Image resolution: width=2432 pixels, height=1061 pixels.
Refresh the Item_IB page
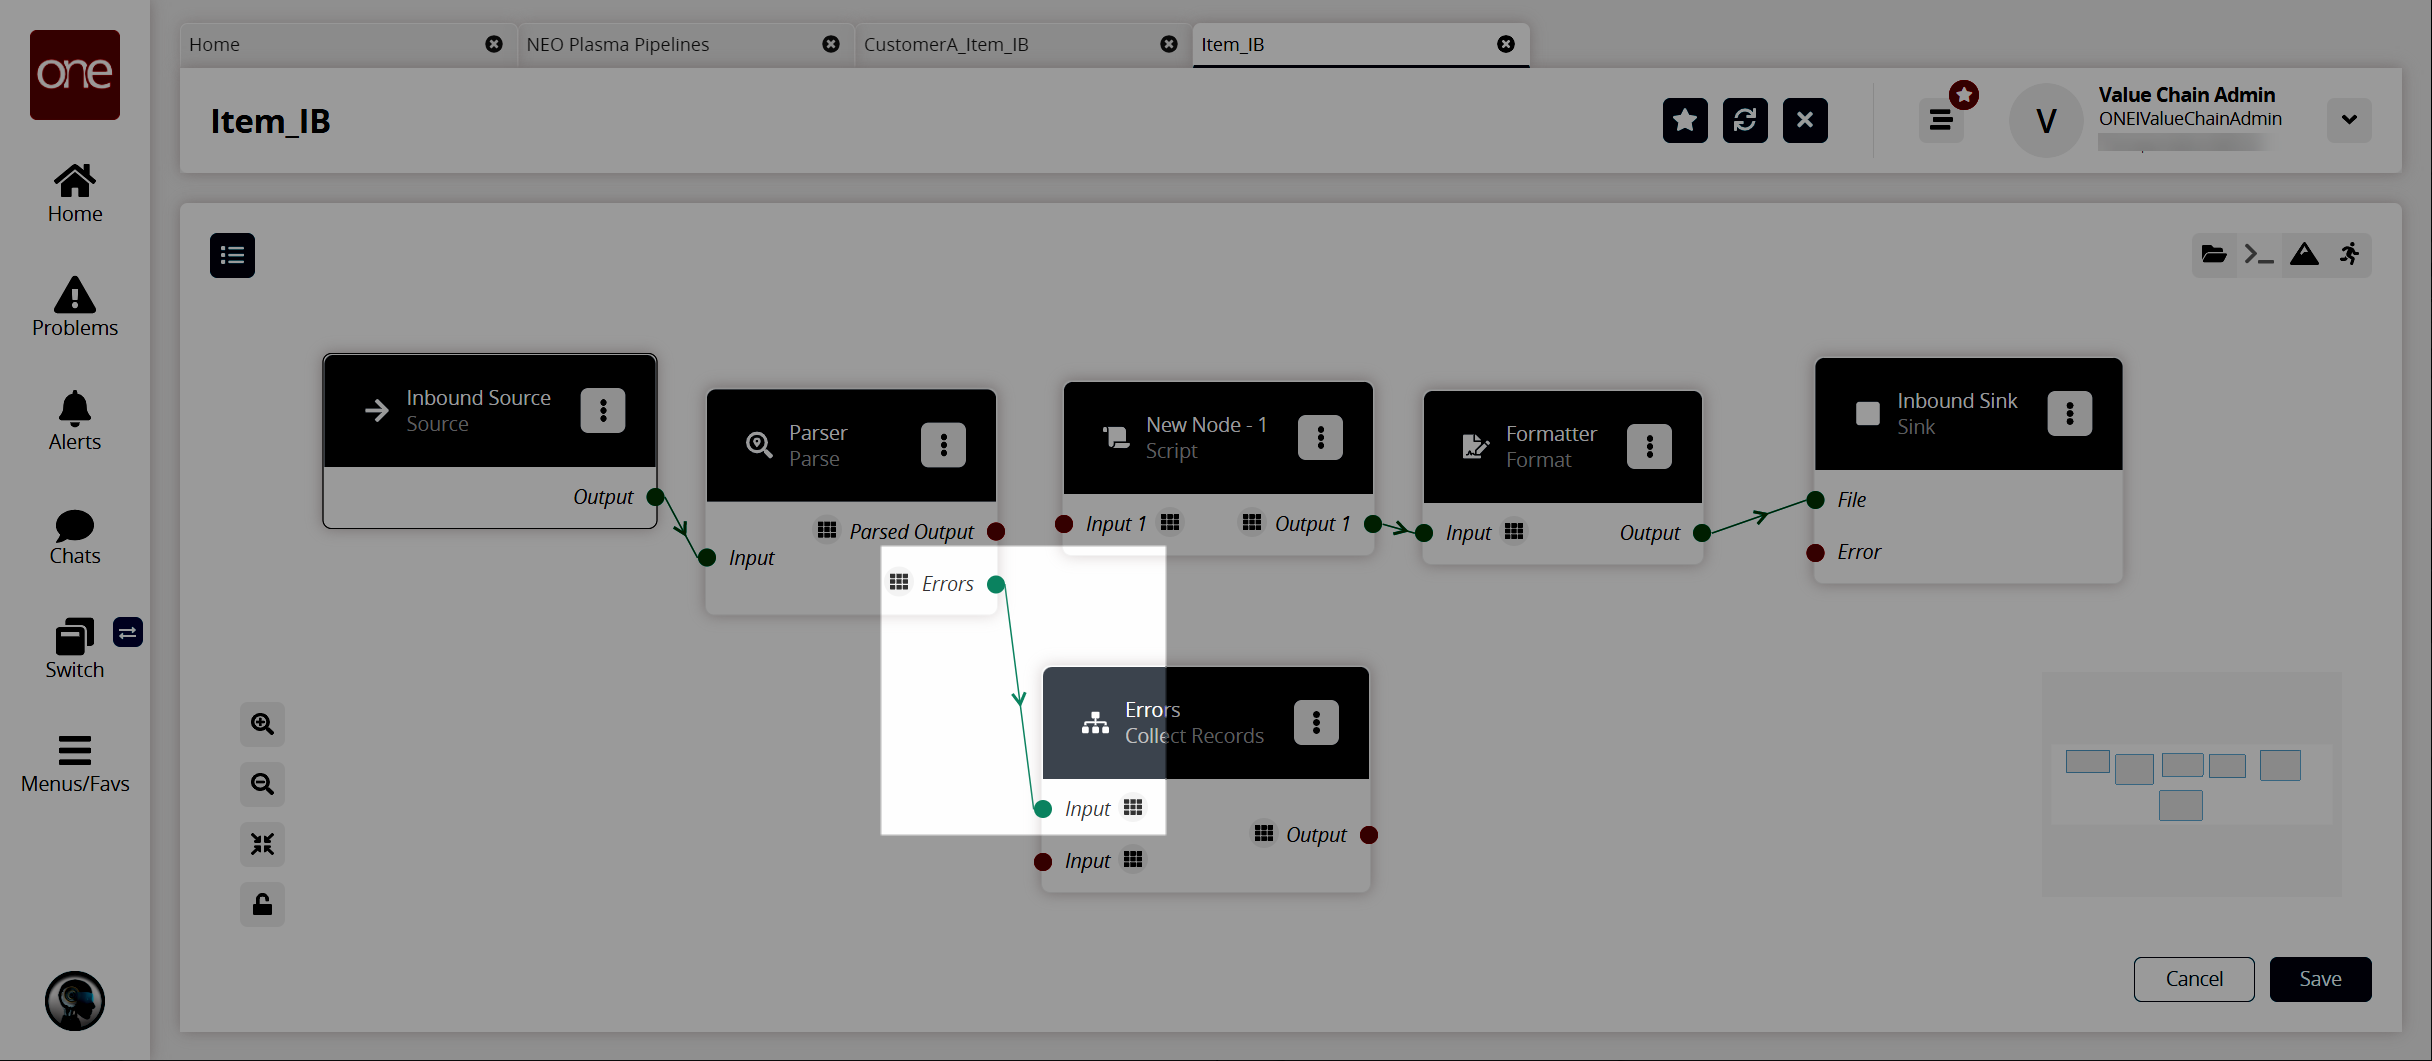coord(1745,121)
